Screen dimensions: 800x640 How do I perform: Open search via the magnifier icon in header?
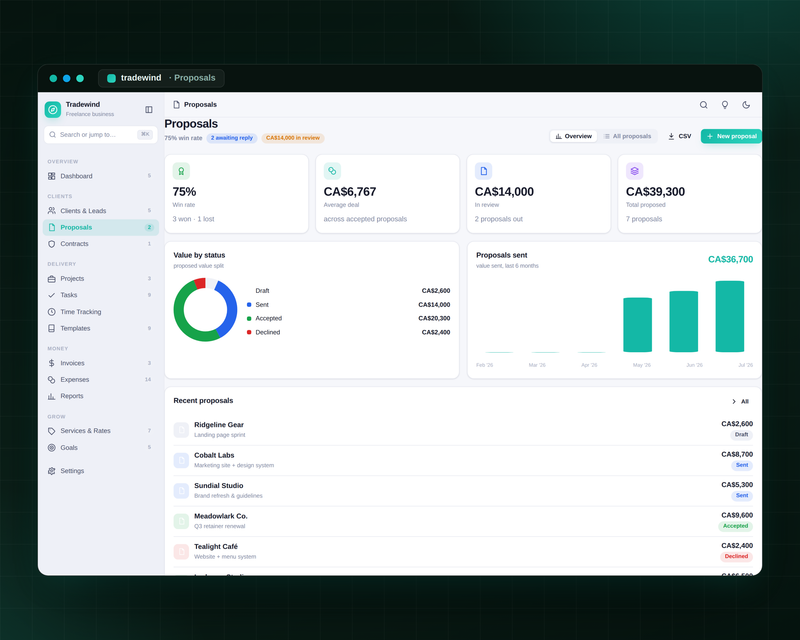pos(704,105)
